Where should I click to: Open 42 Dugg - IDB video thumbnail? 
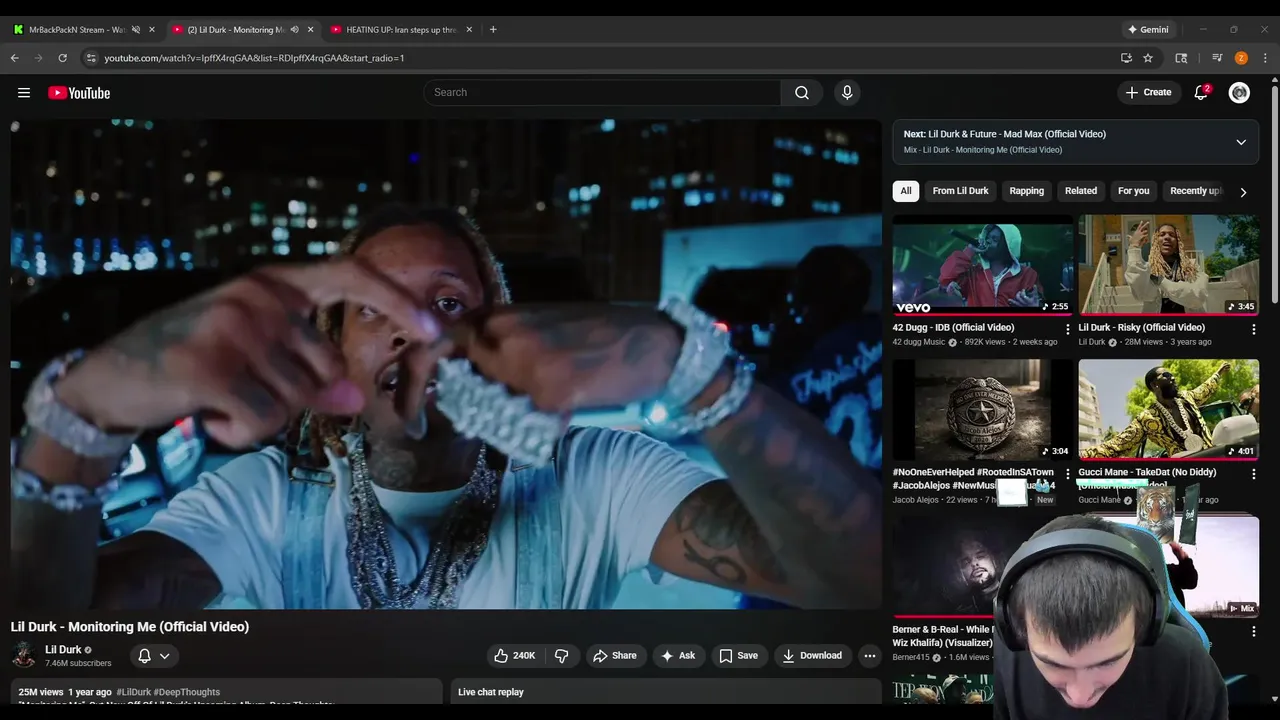pyautogui.click(x=982, y=265)
